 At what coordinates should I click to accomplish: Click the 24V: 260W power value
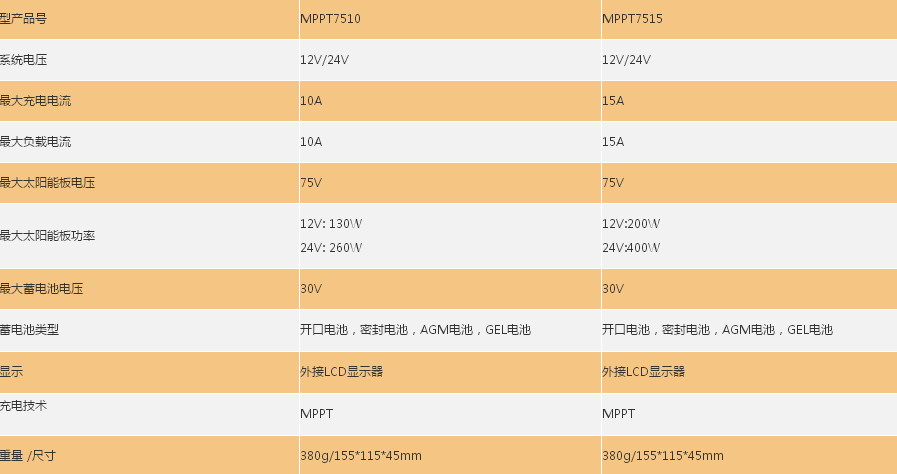(331, 247)
